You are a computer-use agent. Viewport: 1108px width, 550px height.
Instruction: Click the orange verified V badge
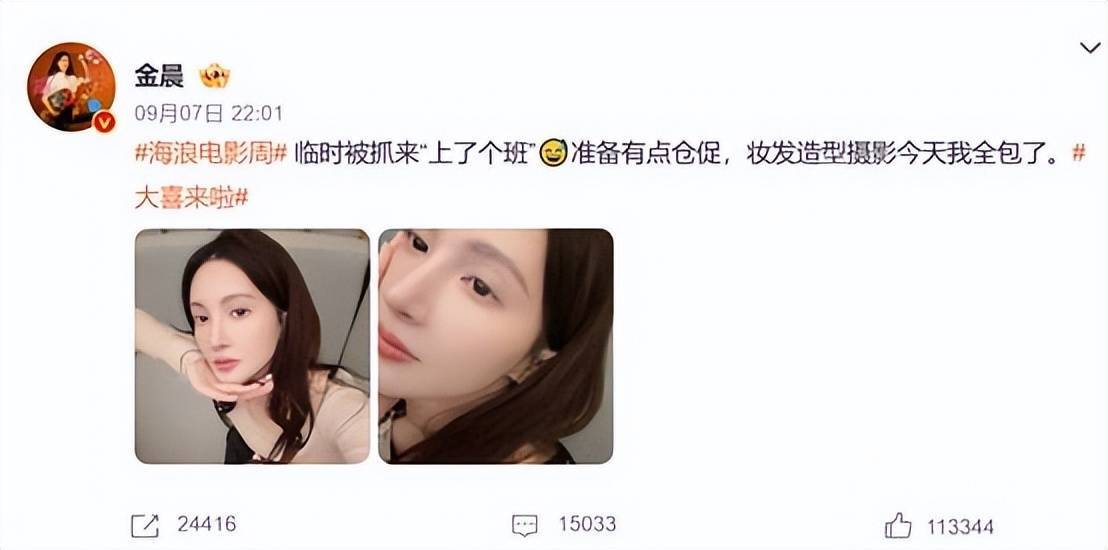[x=105, y=122]
